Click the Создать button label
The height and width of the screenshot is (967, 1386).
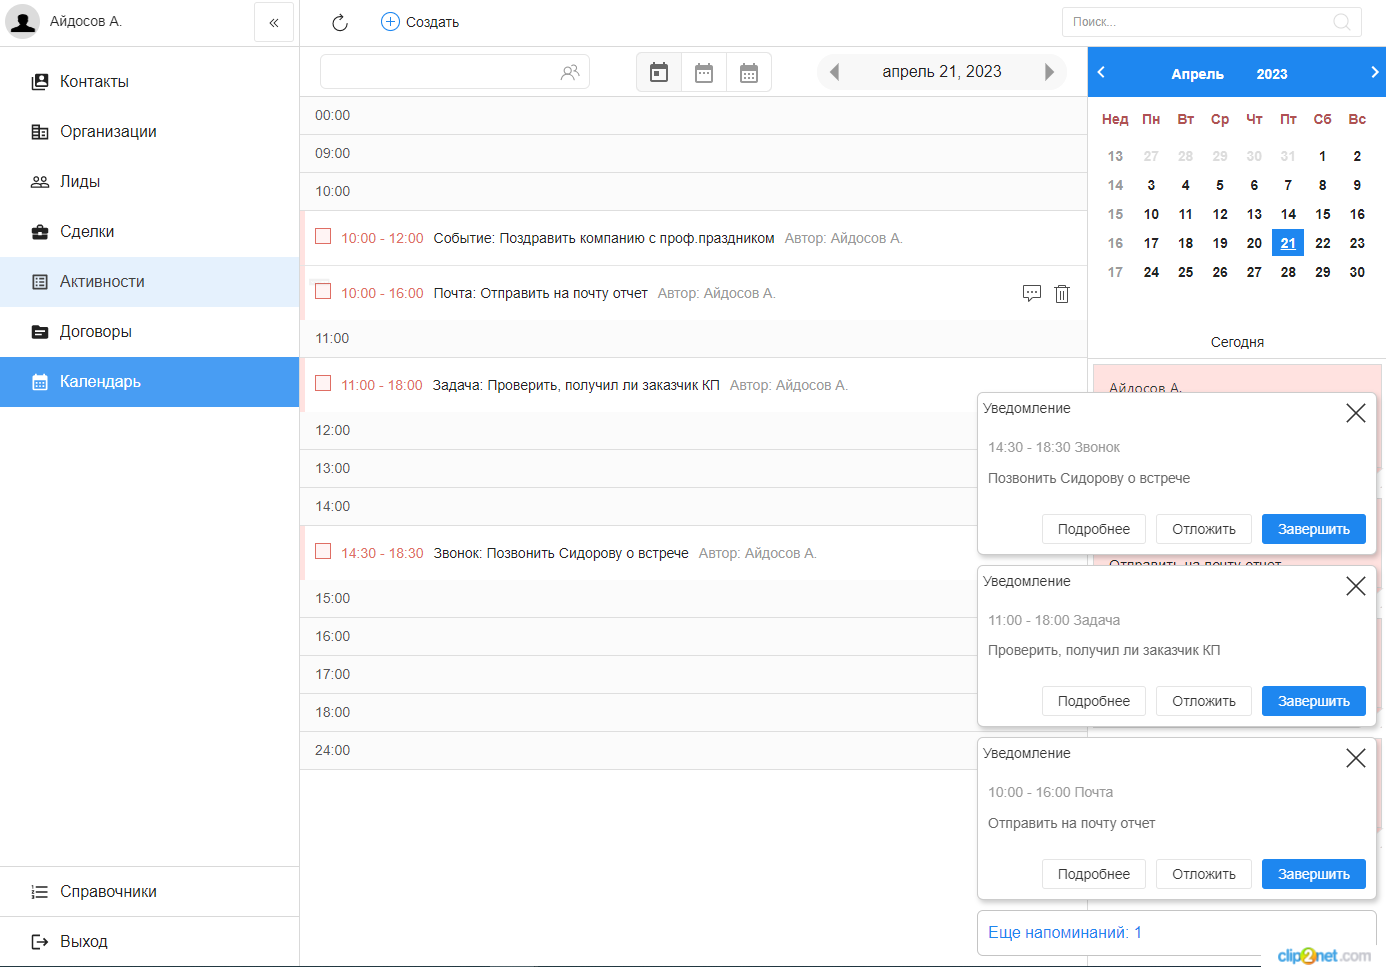tap(432, 22)
